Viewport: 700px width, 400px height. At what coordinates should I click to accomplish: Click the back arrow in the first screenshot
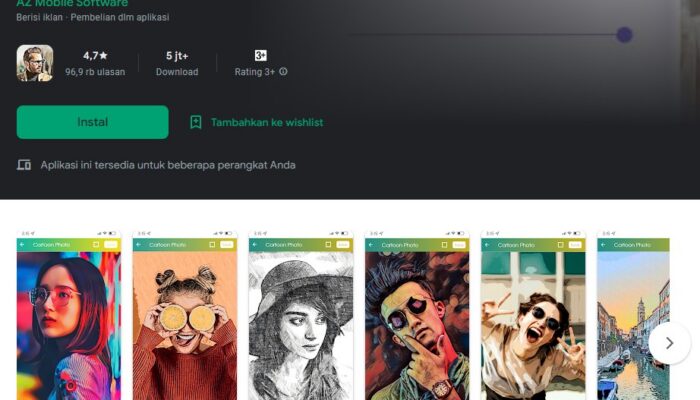pos(24,244)
